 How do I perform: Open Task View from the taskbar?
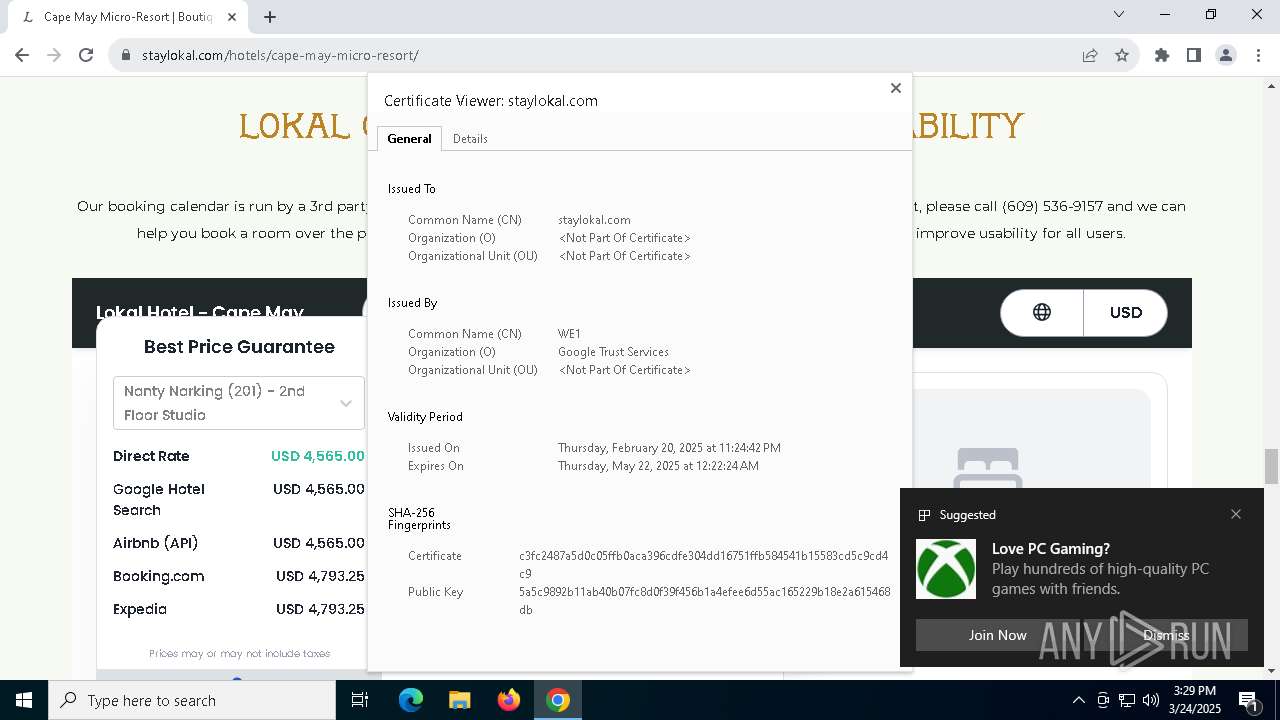coord(360,700)
